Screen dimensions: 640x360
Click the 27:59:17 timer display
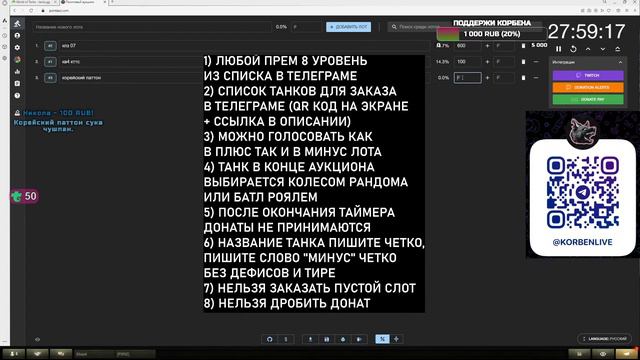tap(587, 31)
